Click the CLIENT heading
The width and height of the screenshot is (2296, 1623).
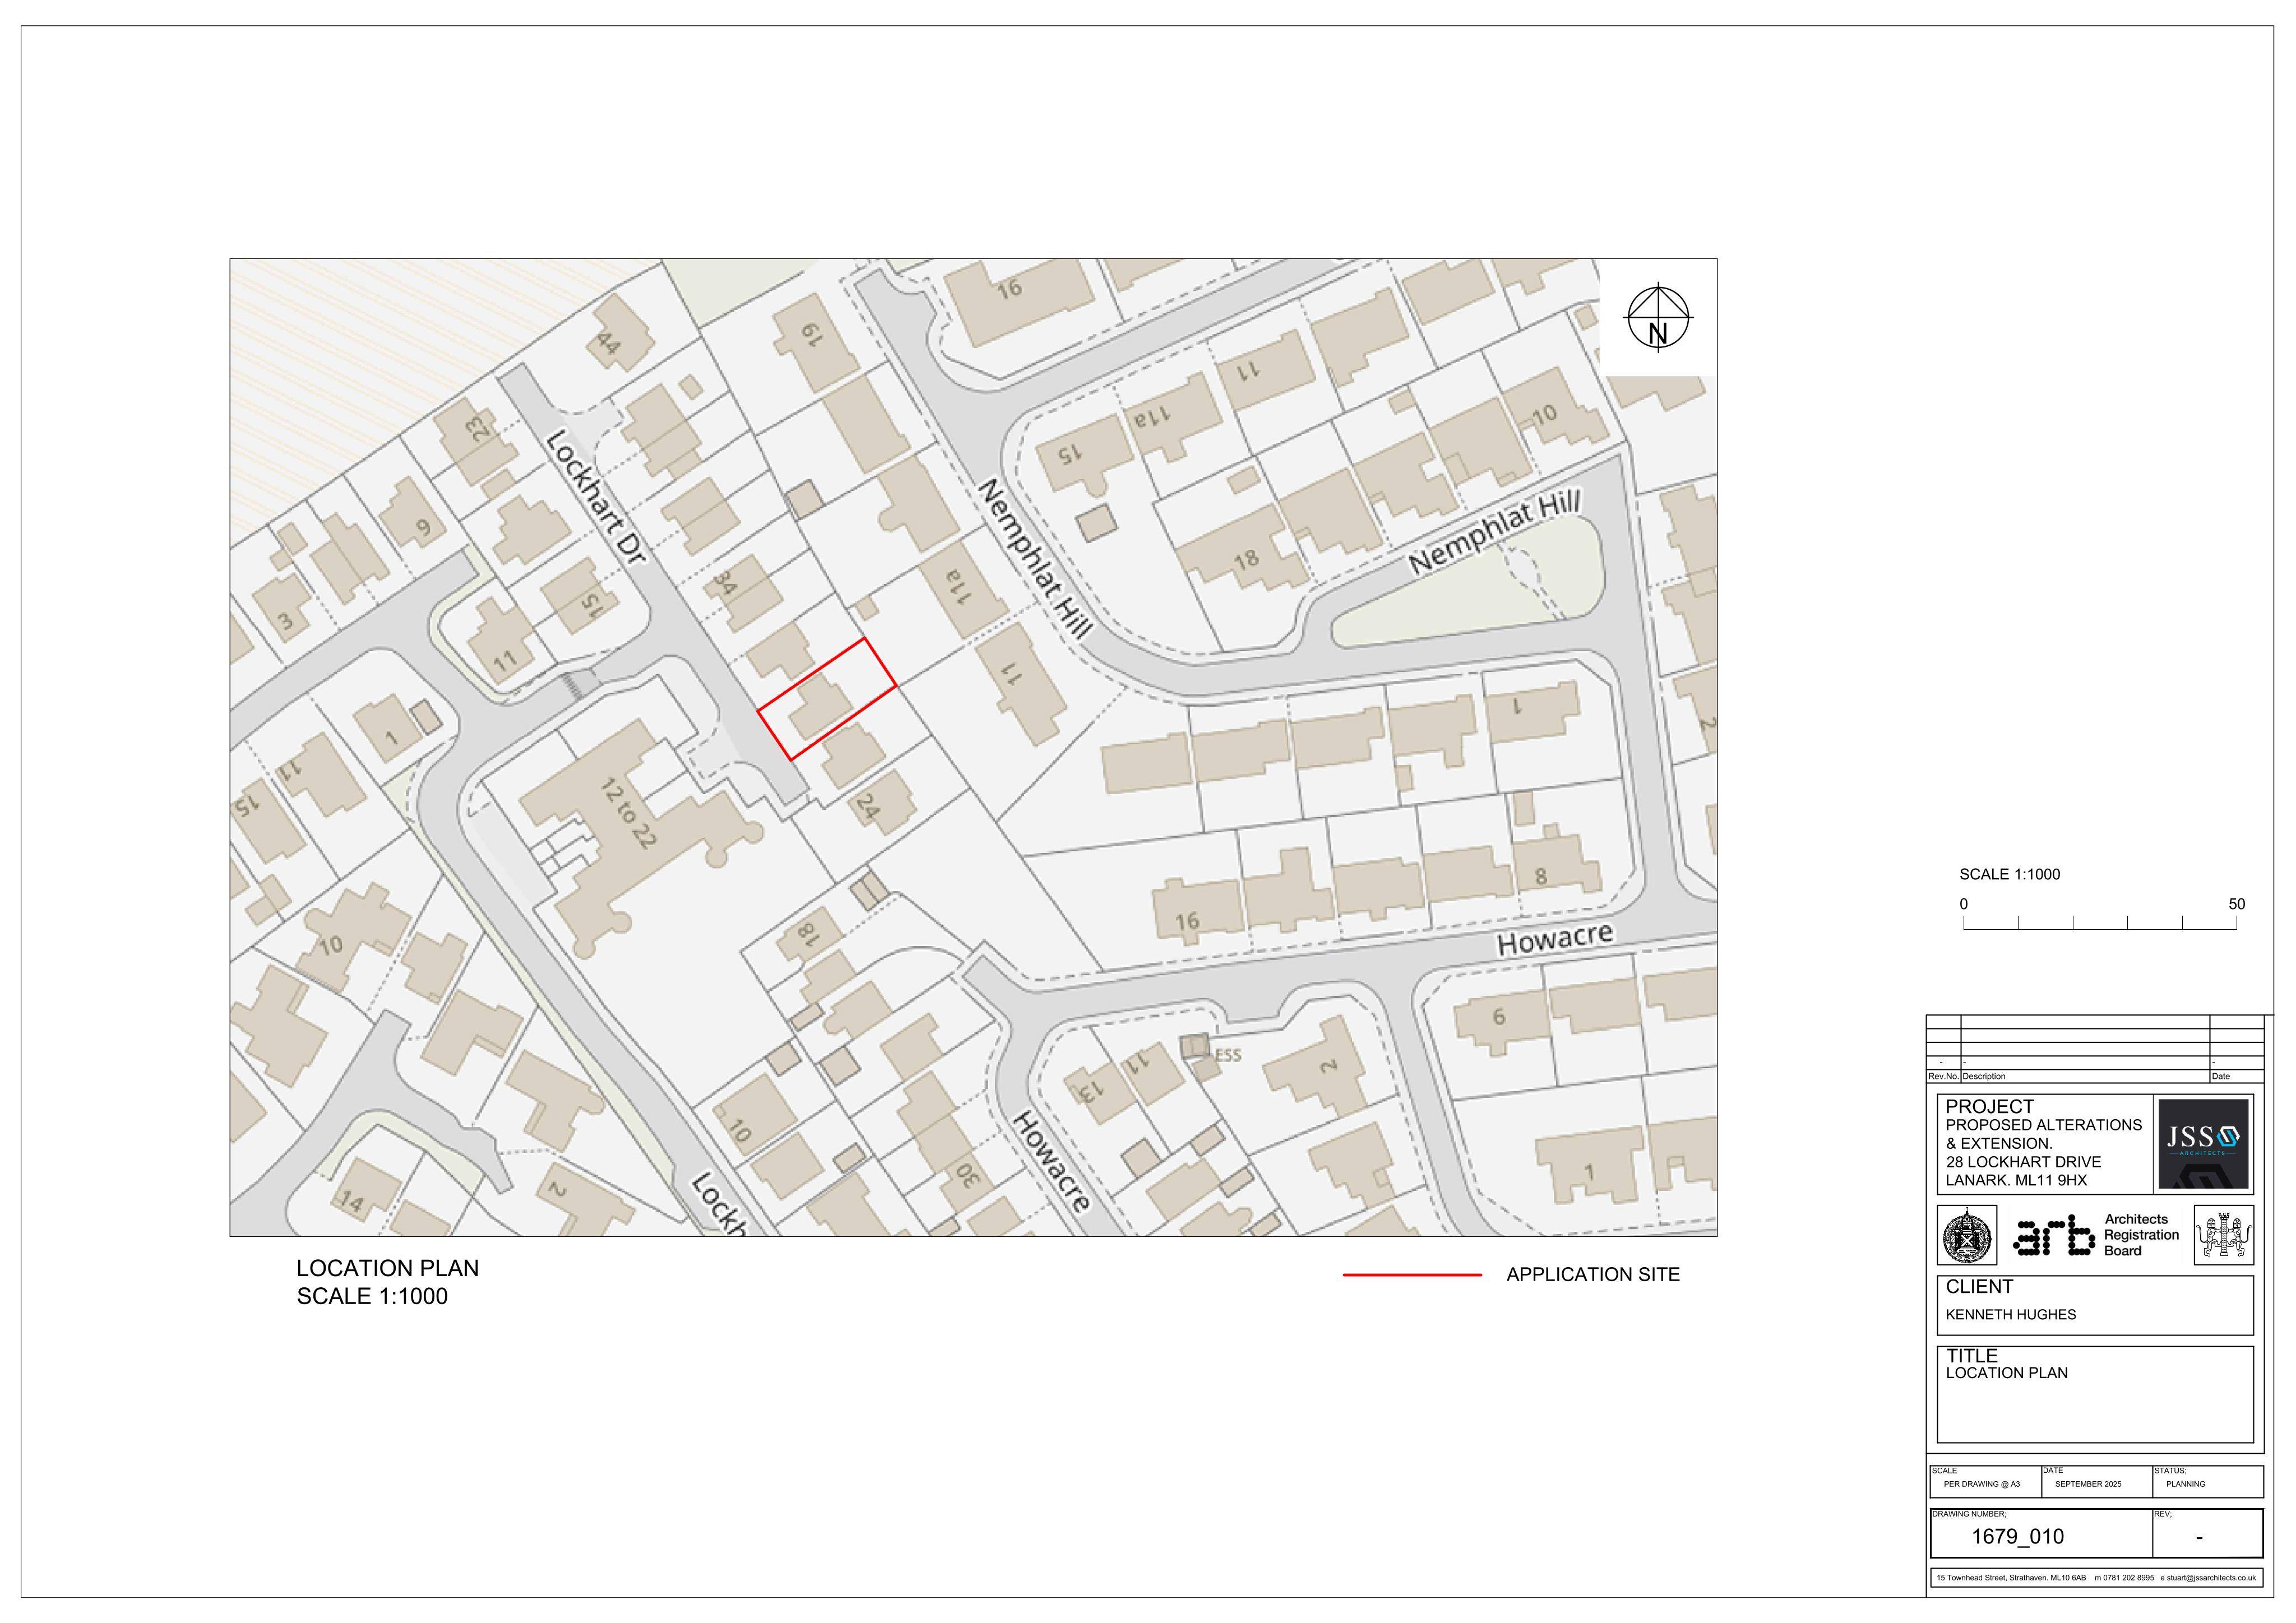pyautogui.click(x=1979, y=1287)
